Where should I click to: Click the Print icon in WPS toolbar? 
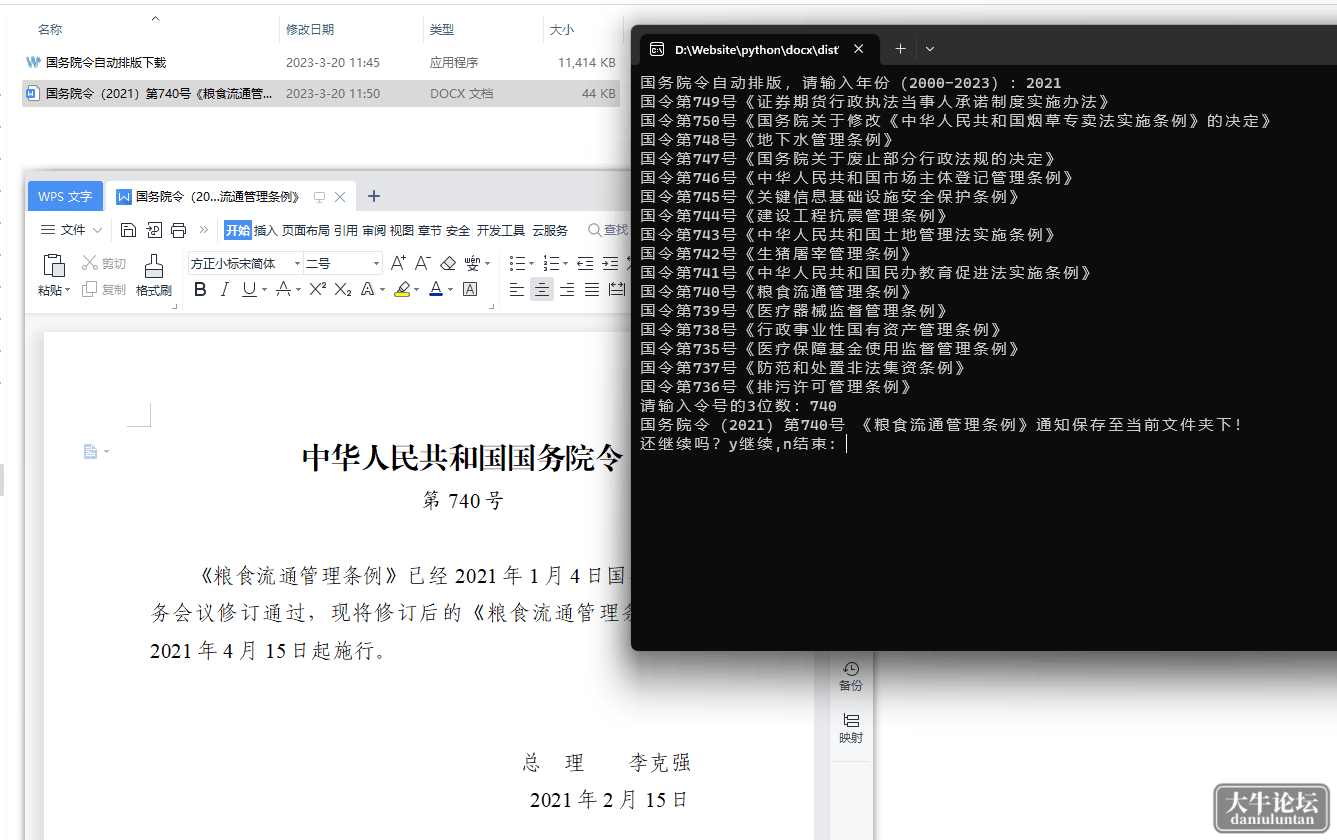tap(178, 230)
